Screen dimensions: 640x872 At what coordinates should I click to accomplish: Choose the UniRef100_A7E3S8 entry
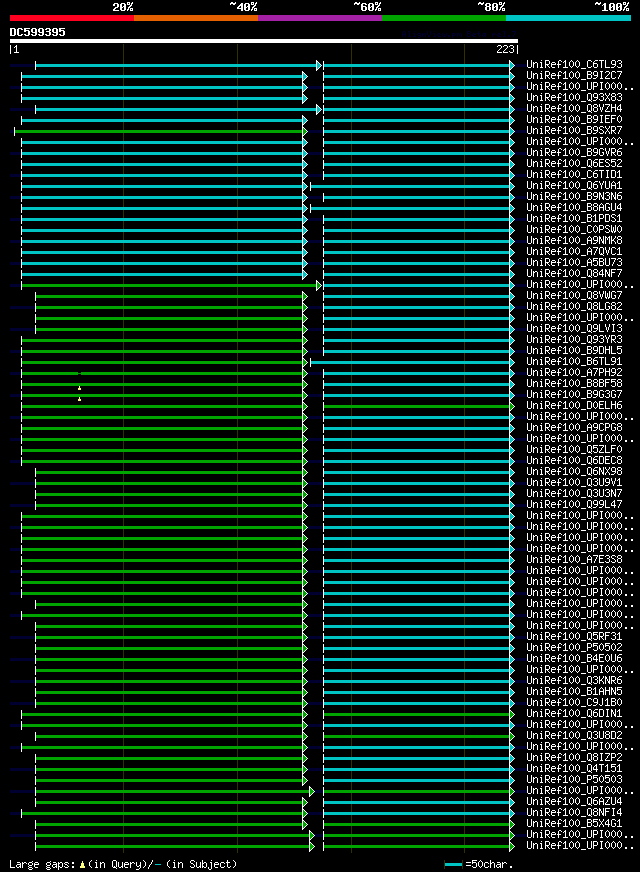point(574,559)
